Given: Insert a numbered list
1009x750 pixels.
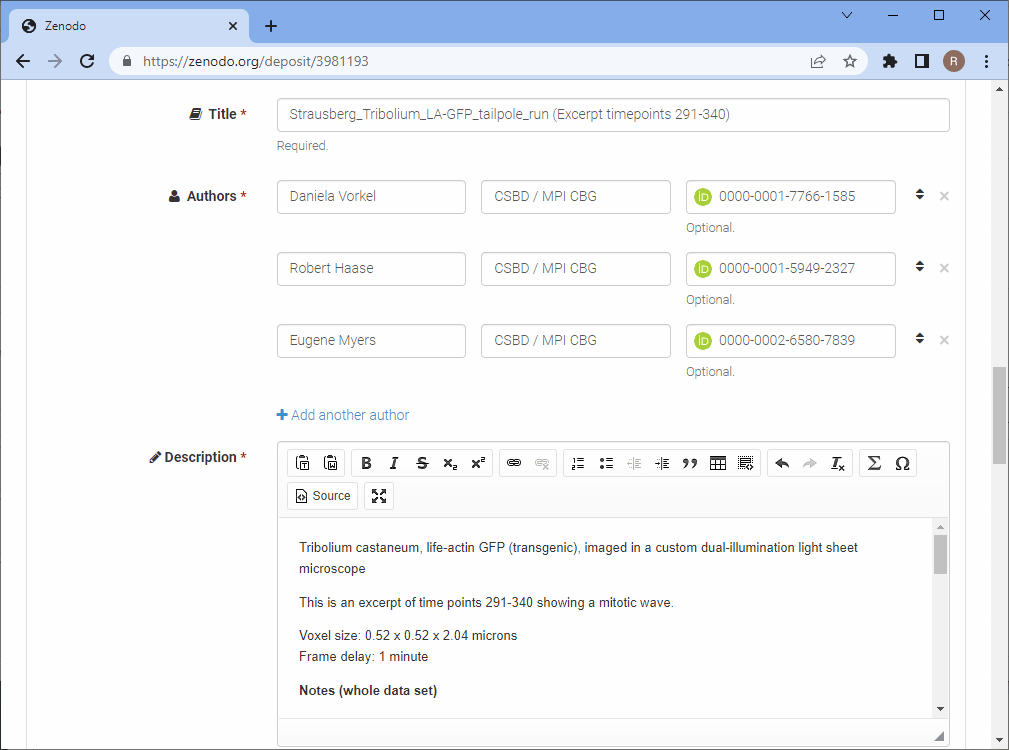Looking at the screenshot, I should coord(578,463).
